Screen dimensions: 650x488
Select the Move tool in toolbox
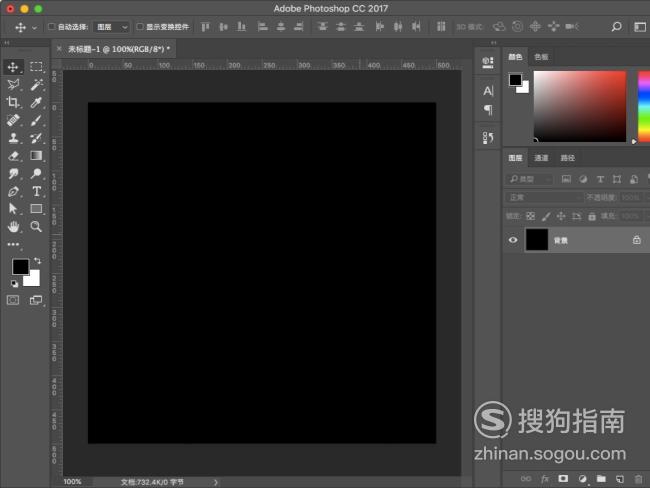(13, 67)
